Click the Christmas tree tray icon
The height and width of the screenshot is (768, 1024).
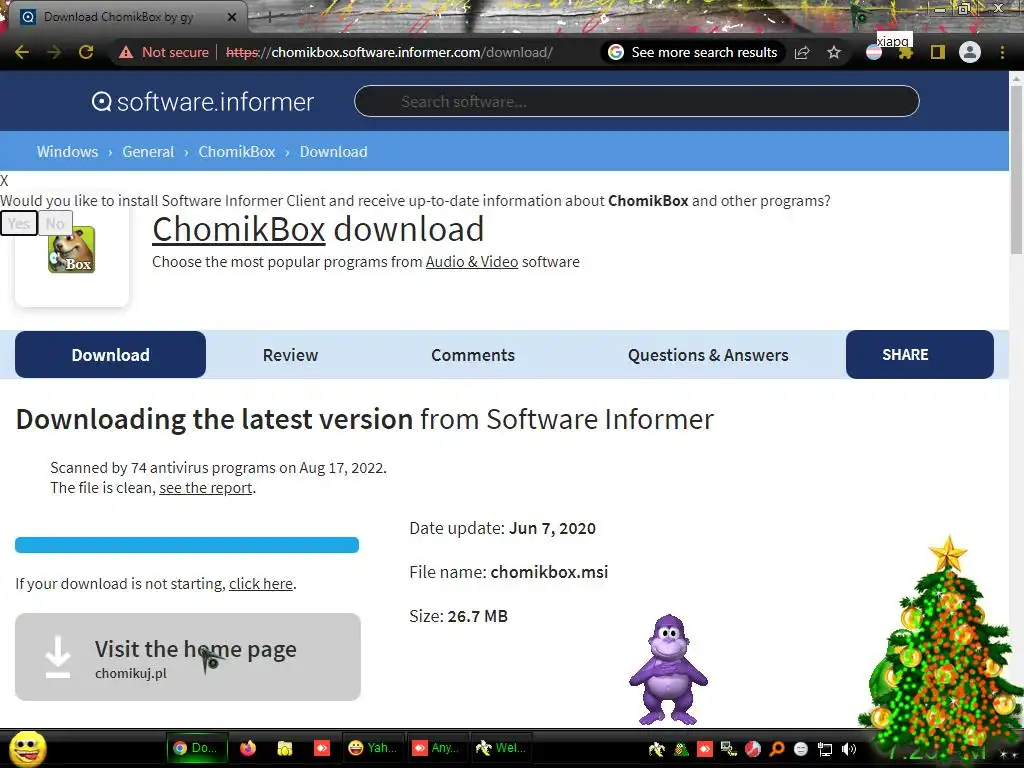pos(681,749)
